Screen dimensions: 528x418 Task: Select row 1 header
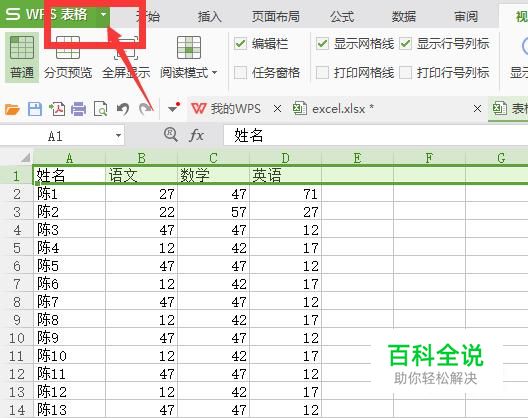coord(16,175)
